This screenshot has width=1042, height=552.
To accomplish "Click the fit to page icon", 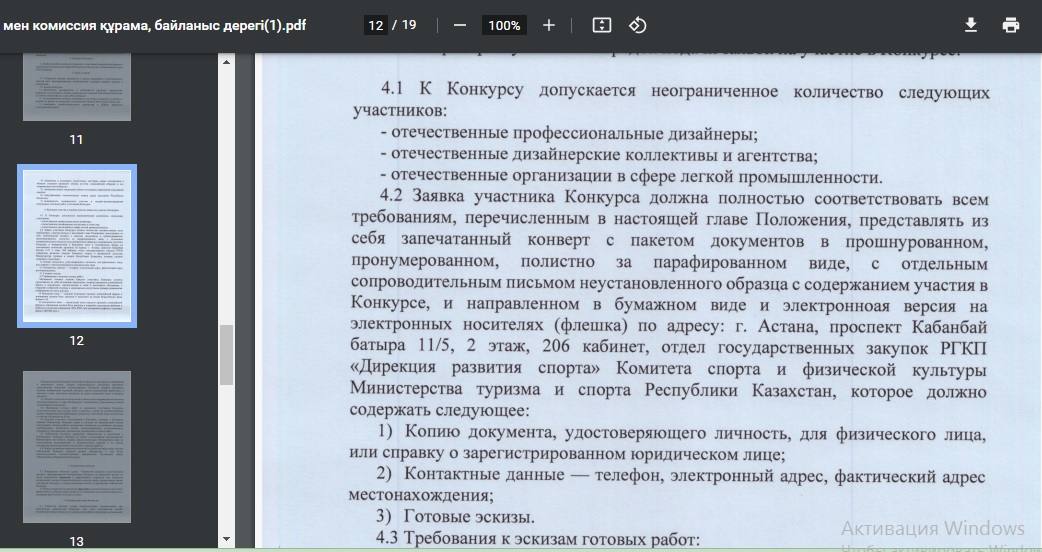I will 601,25.
